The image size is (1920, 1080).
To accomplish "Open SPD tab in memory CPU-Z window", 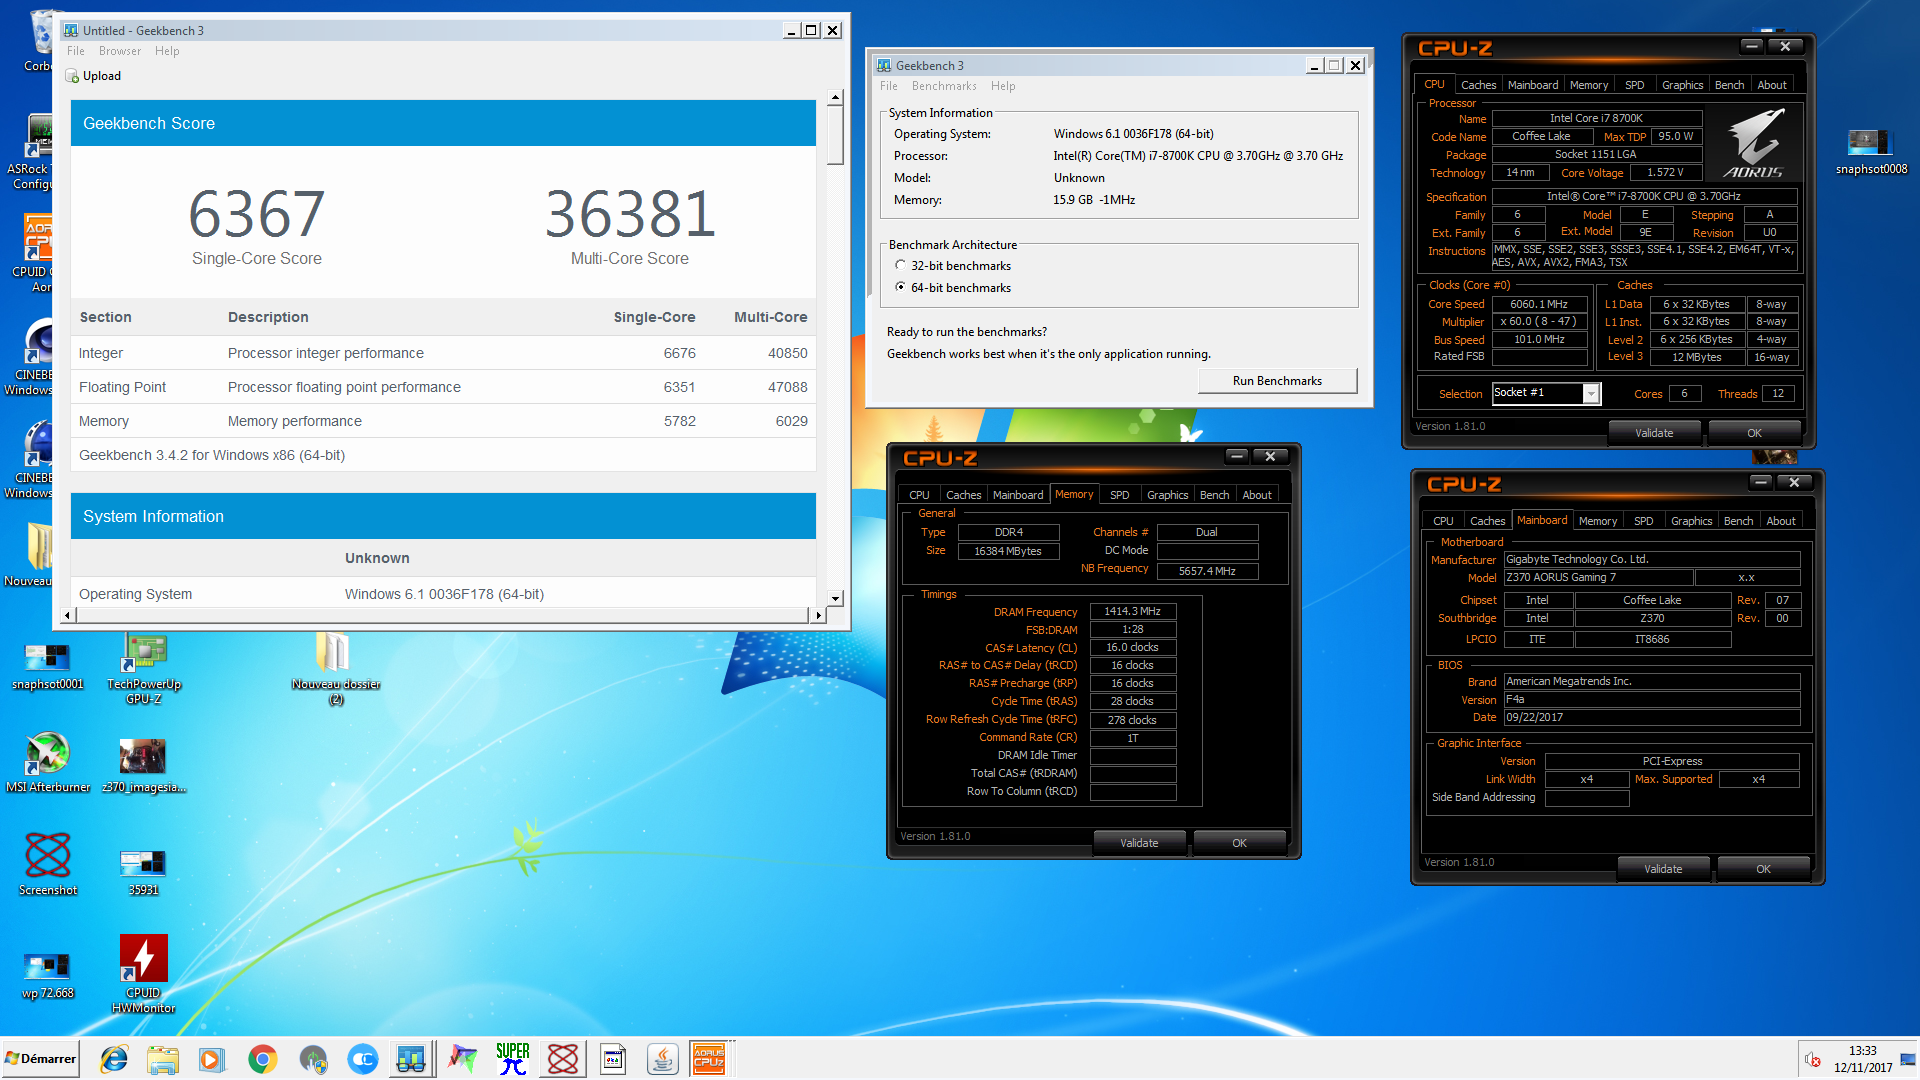I will tap(1119, 495).
